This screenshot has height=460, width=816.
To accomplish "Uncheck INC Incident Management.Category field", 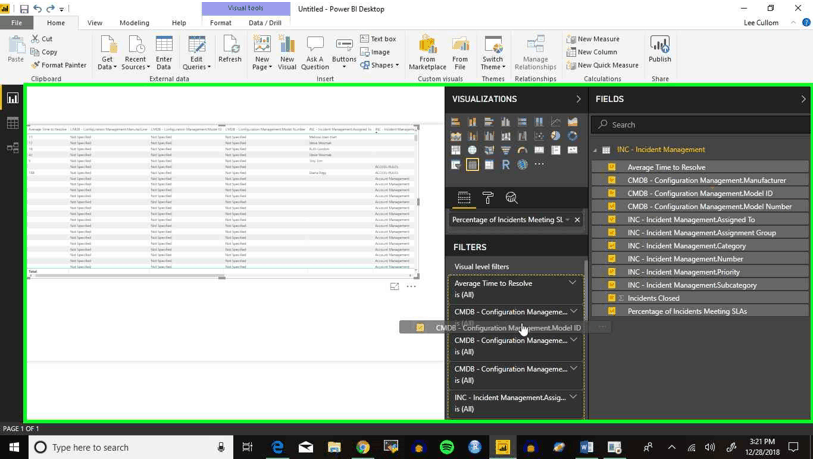I will (x=612, y=246).
